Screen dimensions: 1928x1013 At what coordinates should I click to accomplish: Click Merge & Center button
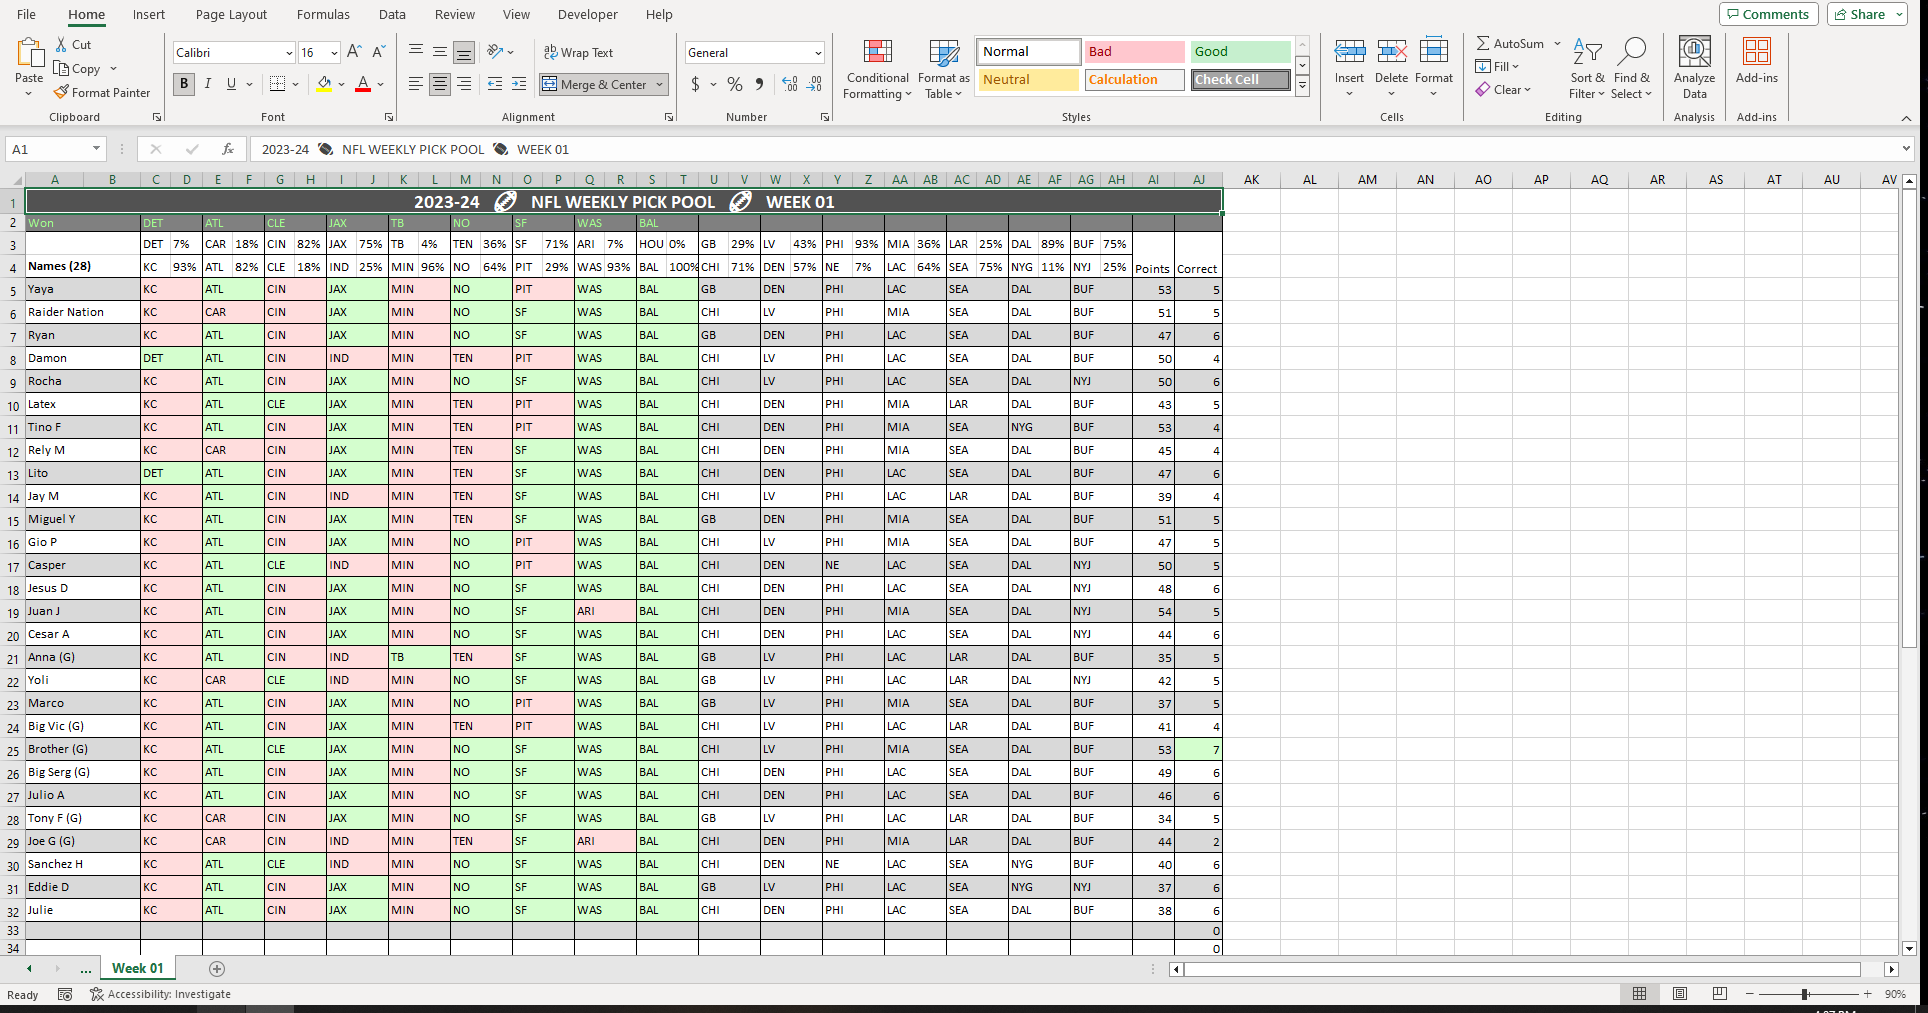tap(596, 84)
